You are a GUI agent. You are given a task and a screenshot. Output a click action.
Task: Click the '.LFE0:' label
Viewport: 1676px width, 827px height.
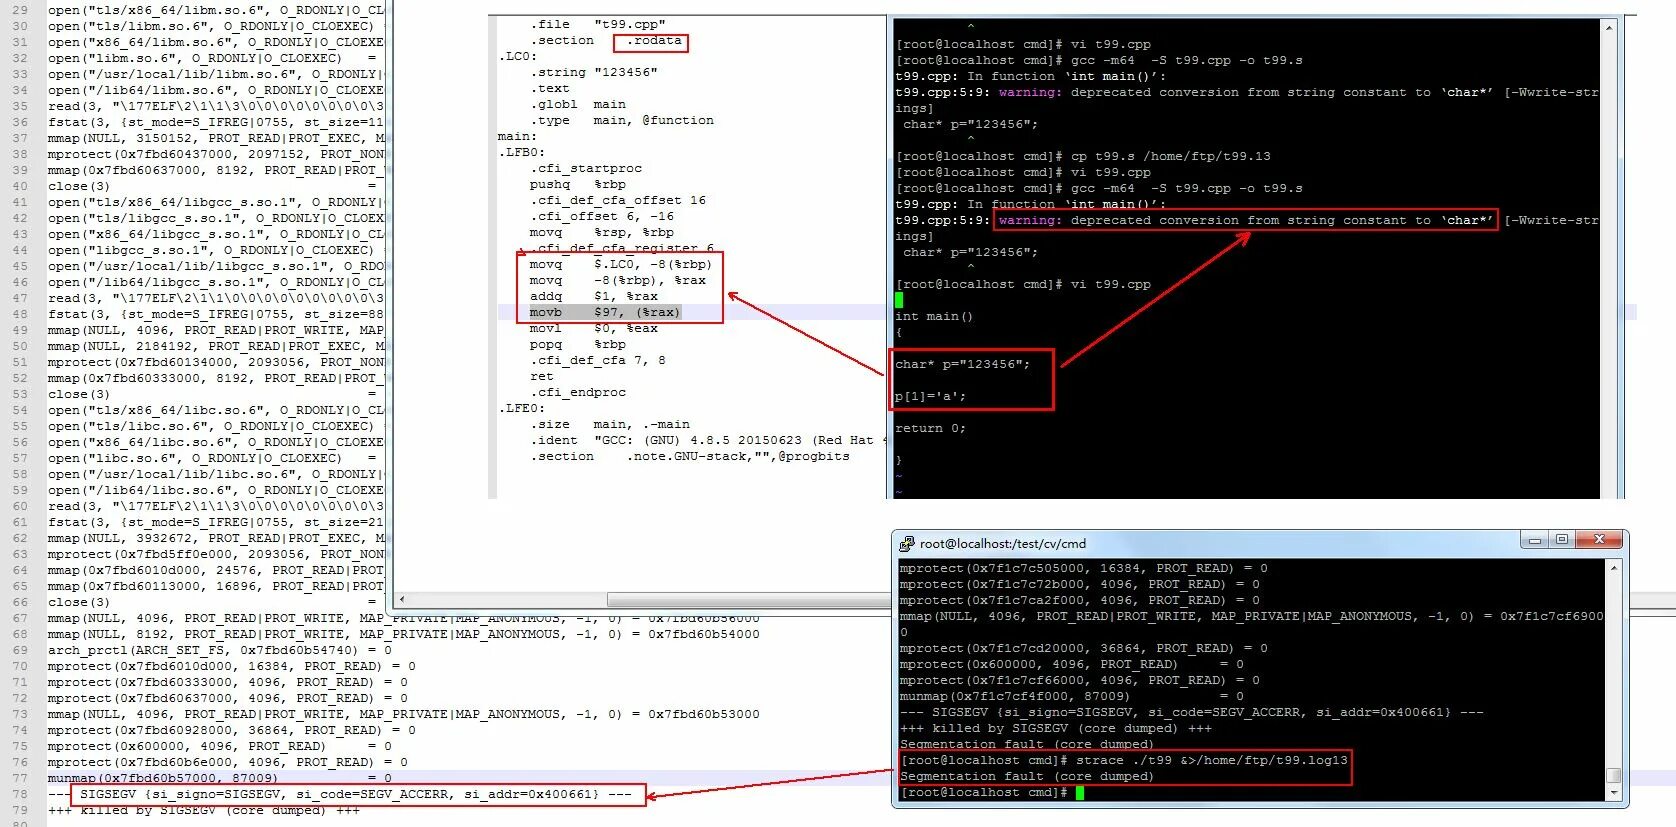522,408
